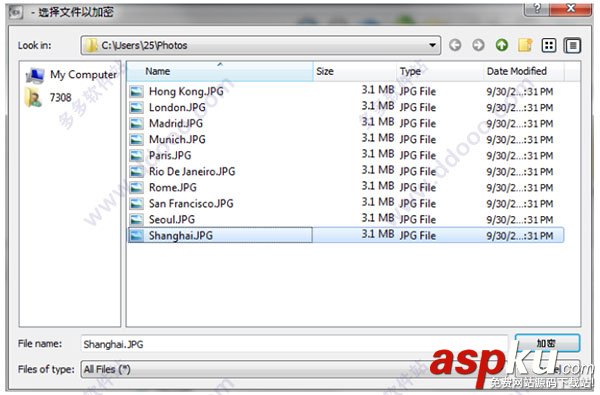Click the Shanghai.JPG file icon
This screenshot has width=600, height=395.
pos(137,235)
